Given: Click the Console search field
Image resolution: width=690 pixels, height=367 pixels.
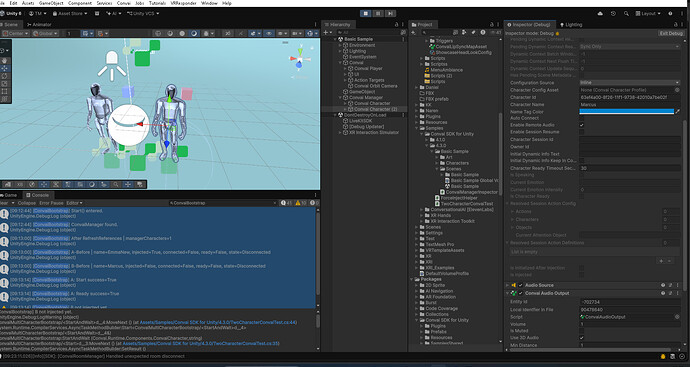Looking at the screenshot, I should pos(224,203).
